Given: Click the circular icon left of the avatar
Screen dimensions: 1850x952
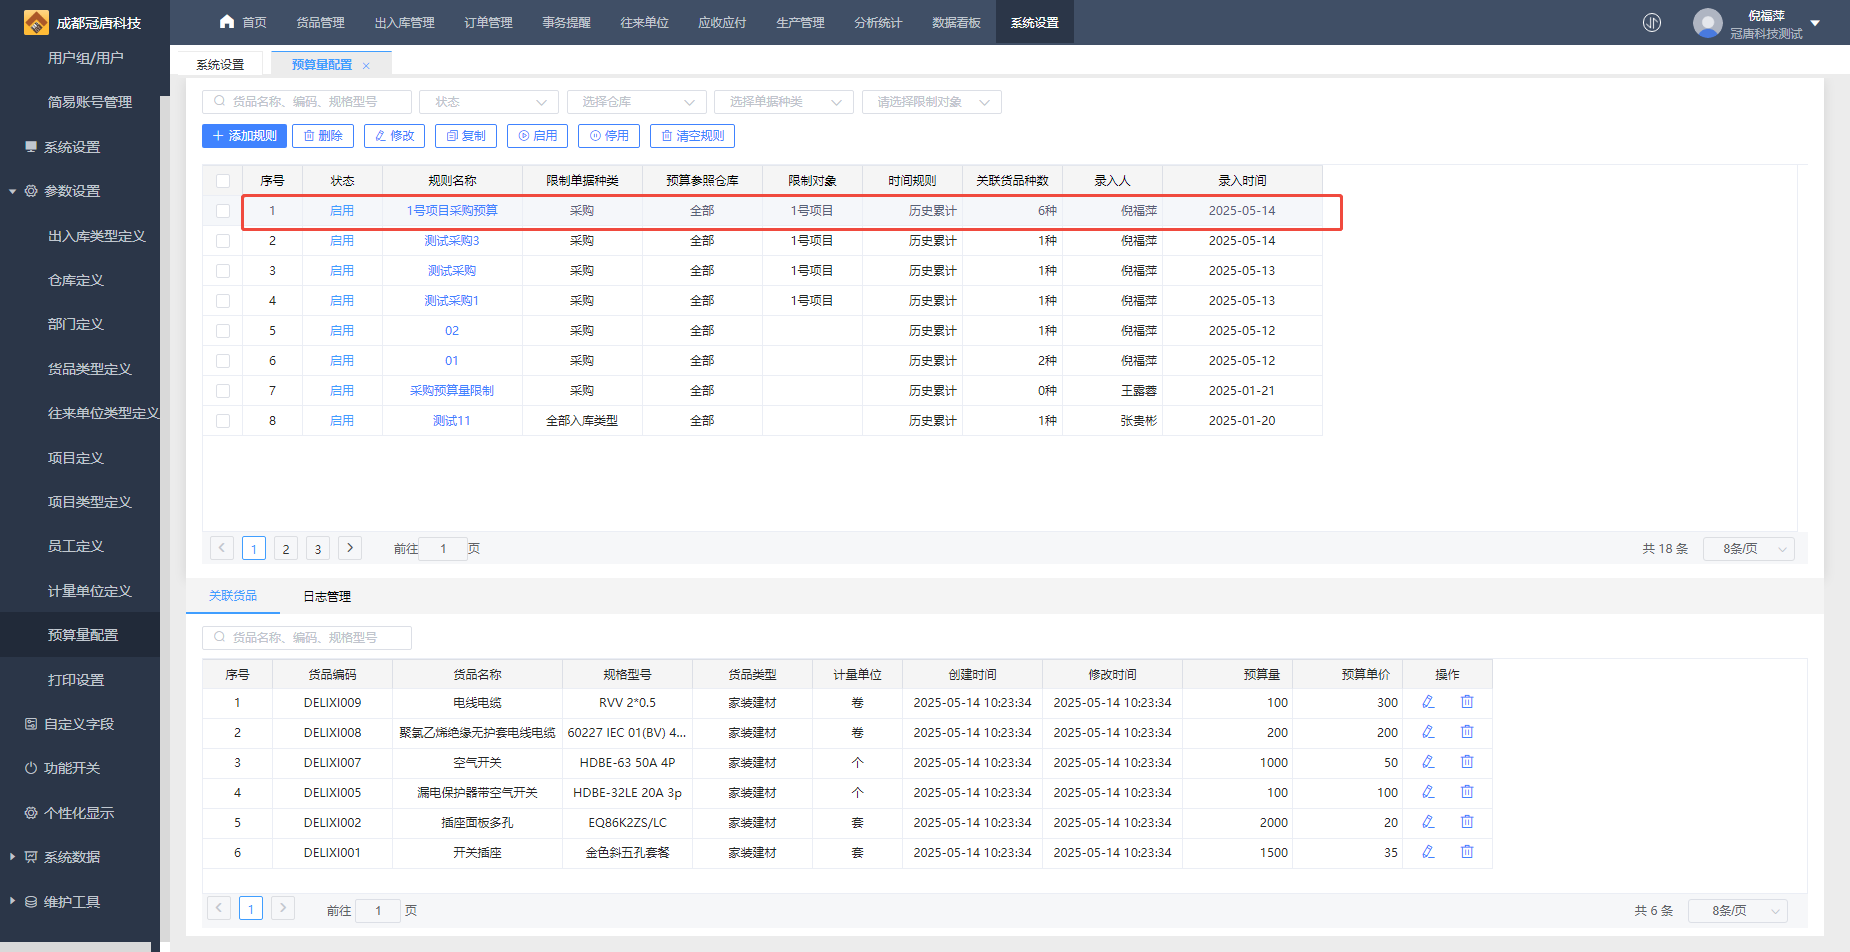Looking at the screenshot, I should coord(1652,22).
